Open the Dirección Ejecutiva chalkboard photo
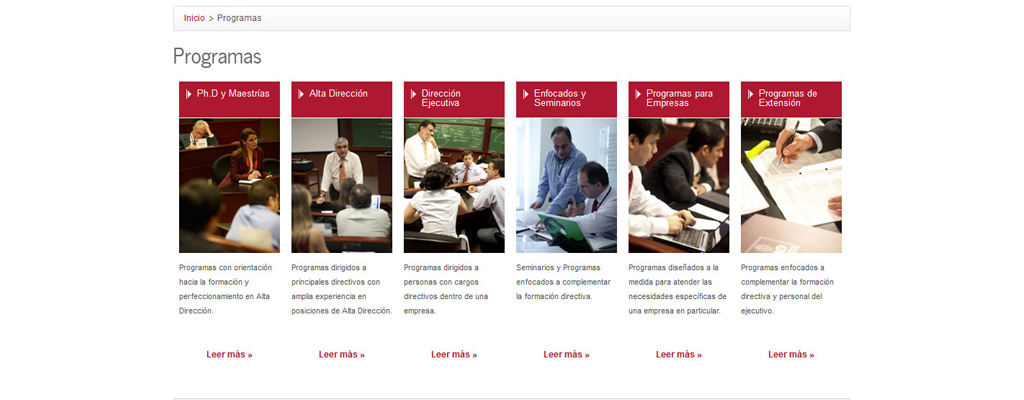This screenshot has height=400, width=1024. [454, 186]
